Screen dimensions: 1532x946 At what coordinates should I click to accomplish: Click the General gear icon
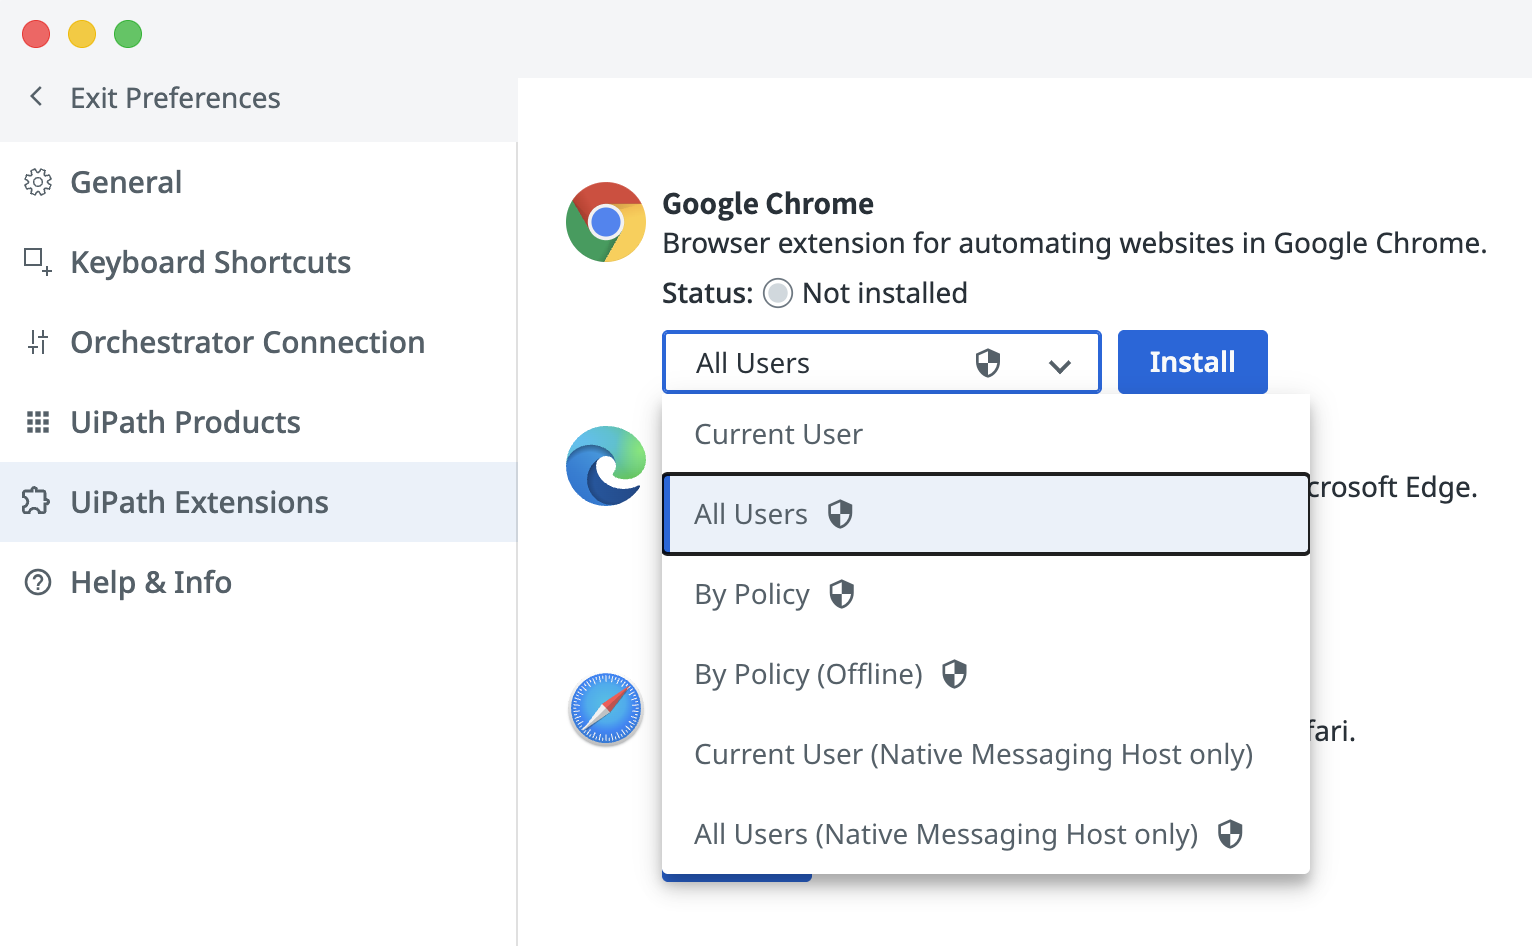click(38, 182)
